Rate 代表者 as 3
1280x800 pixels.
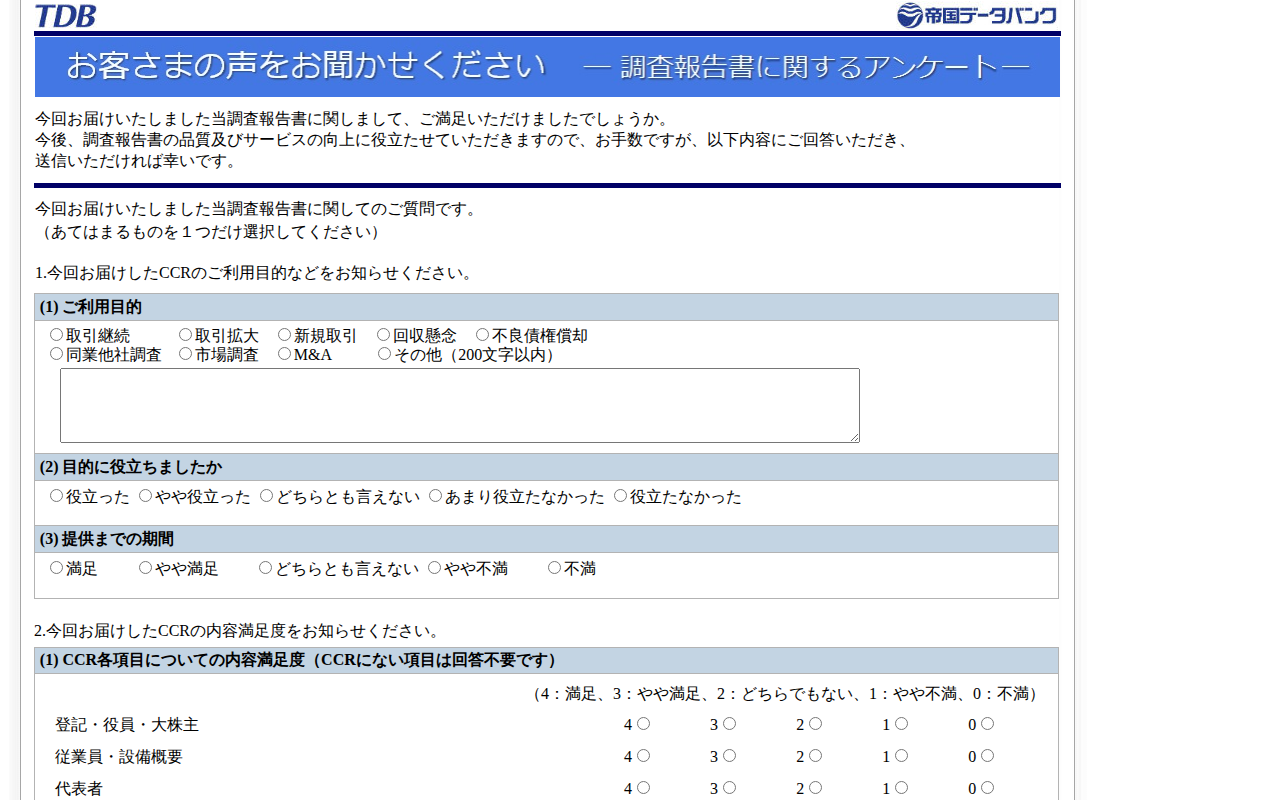pos(729,787)
